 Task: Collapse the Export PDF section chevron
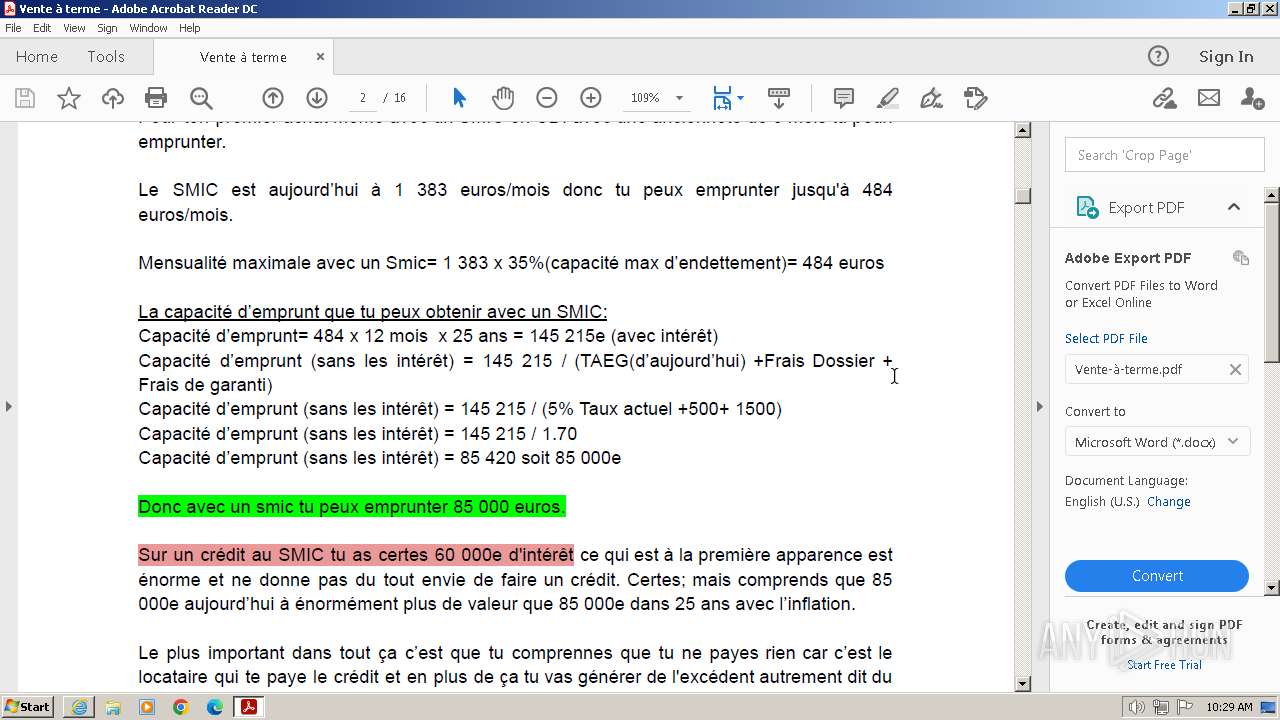1234,207
